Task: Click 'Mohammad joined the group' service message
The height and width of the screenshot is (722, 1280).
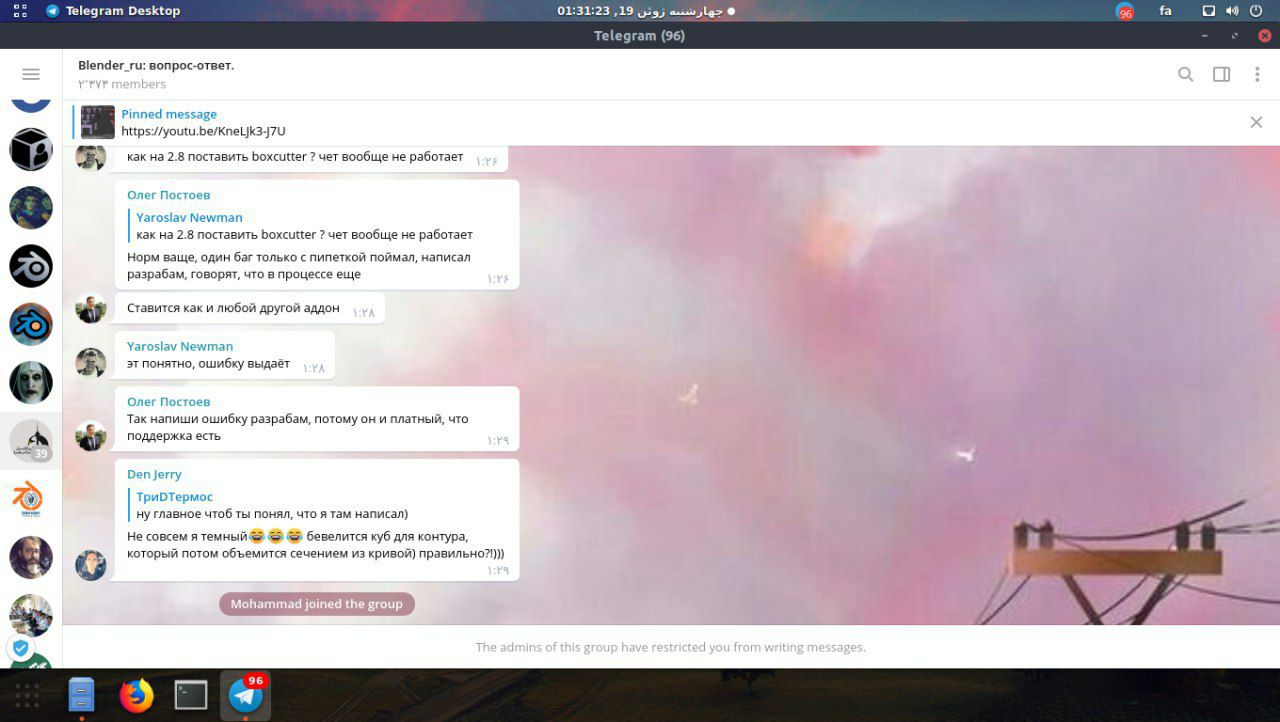Action: (x=317, y=604)
